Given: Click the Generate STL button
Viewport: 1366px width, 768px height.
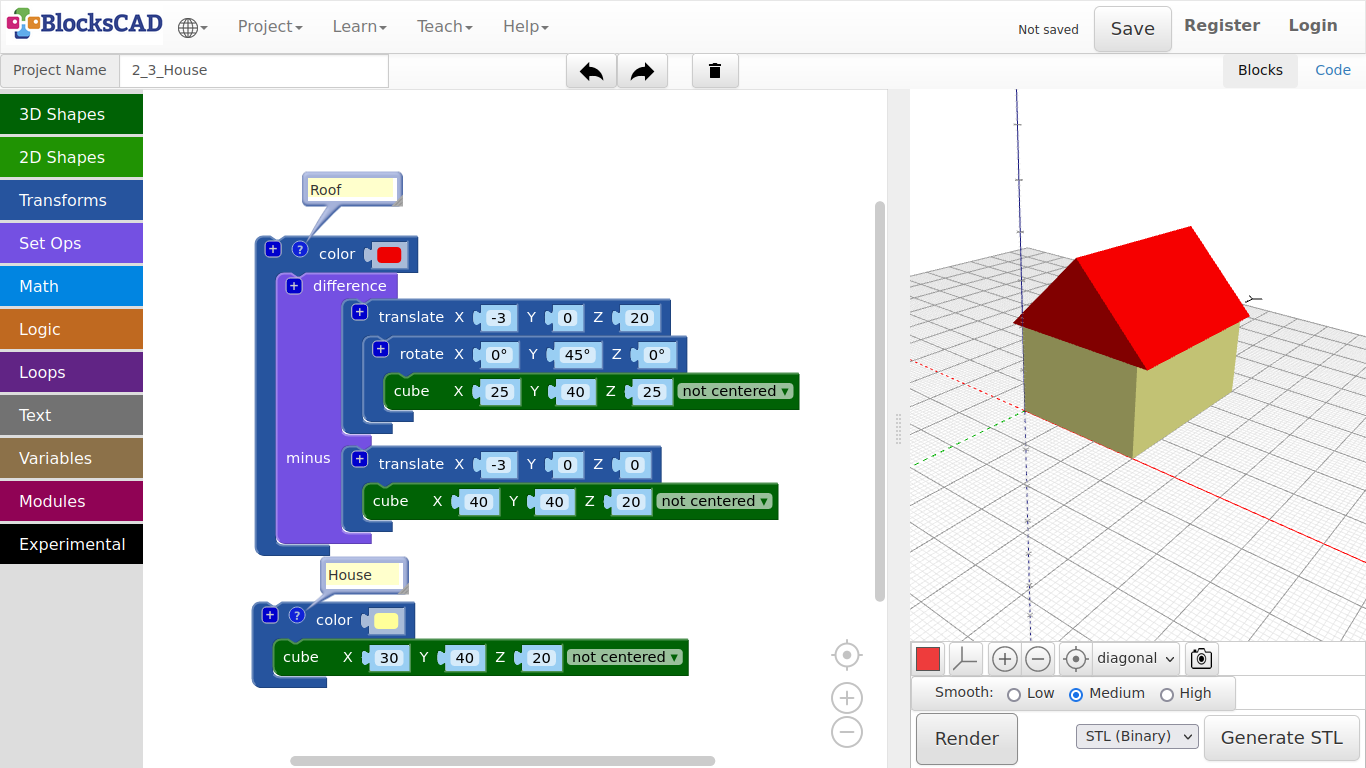Looking at the screenshot, I should (1281, 738).
